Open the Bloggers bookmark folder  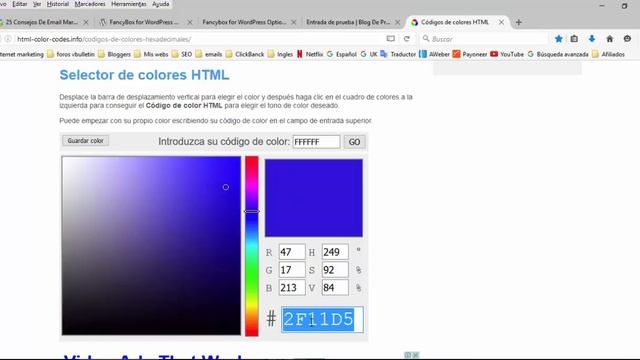pyautogui.click(x=114, y=54)
